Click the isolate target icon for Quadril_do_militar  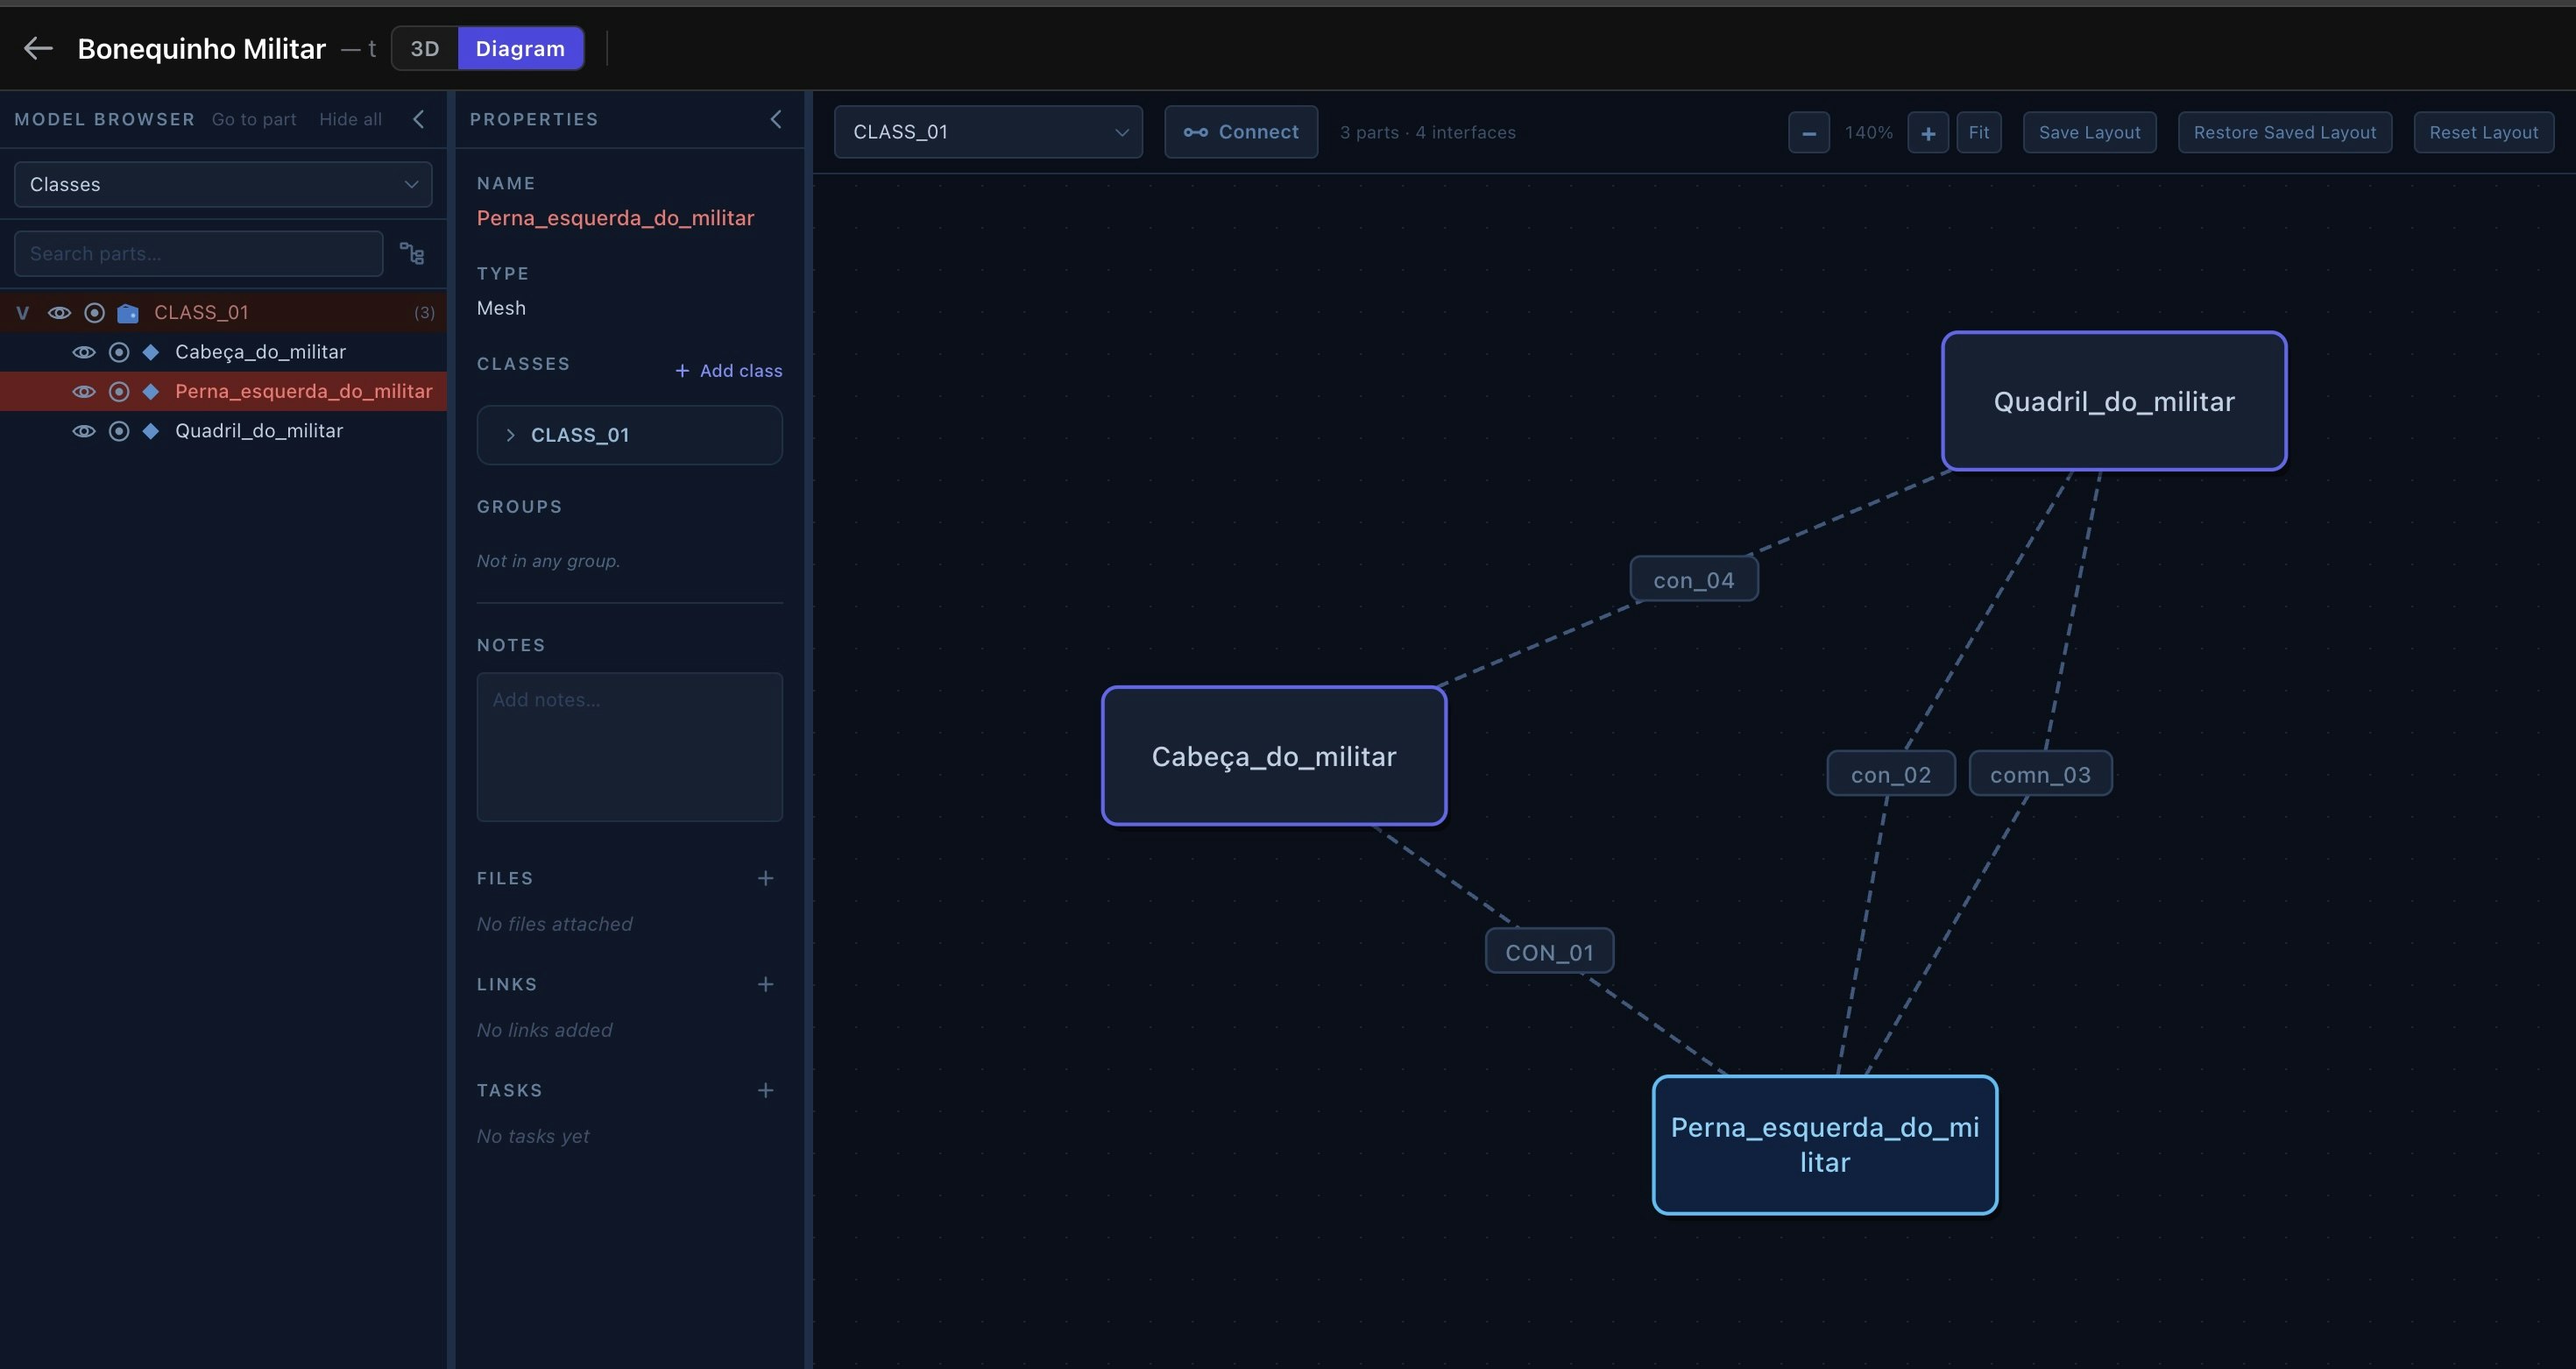(x=119, y=431)
